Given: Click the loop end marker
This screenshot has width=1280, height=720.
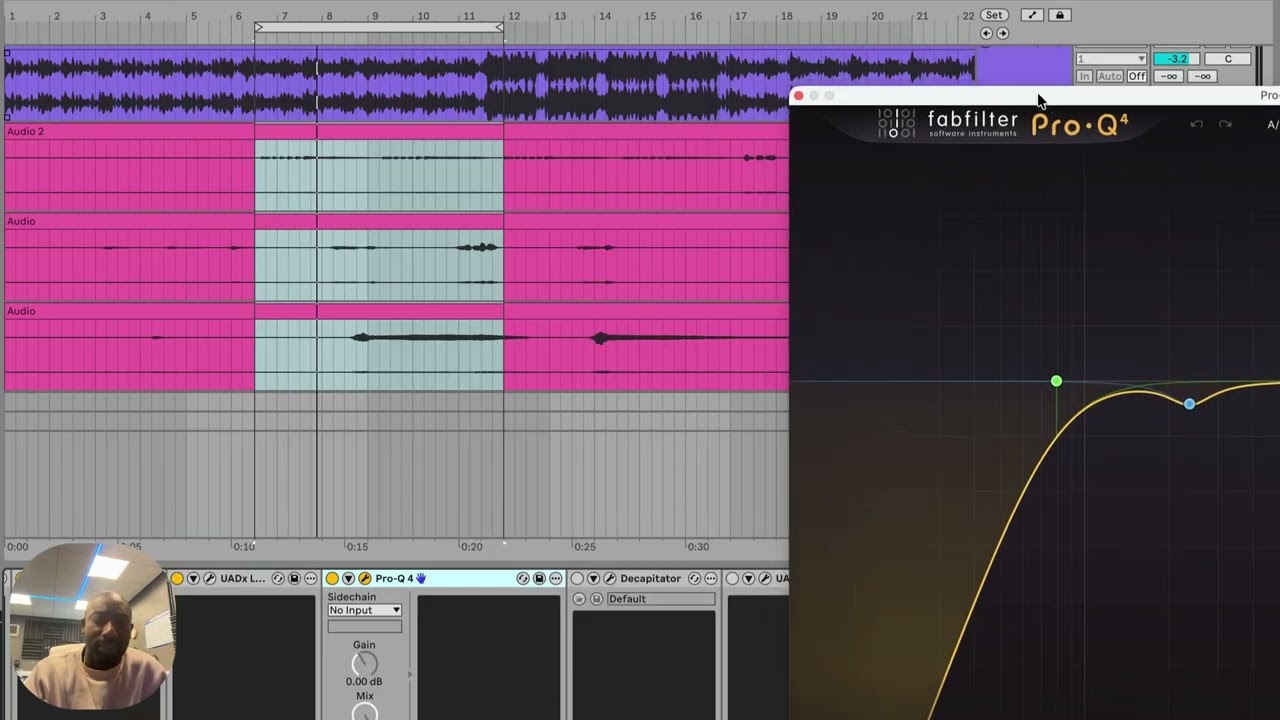Looking at the screenshot, I should pos(500,27).
